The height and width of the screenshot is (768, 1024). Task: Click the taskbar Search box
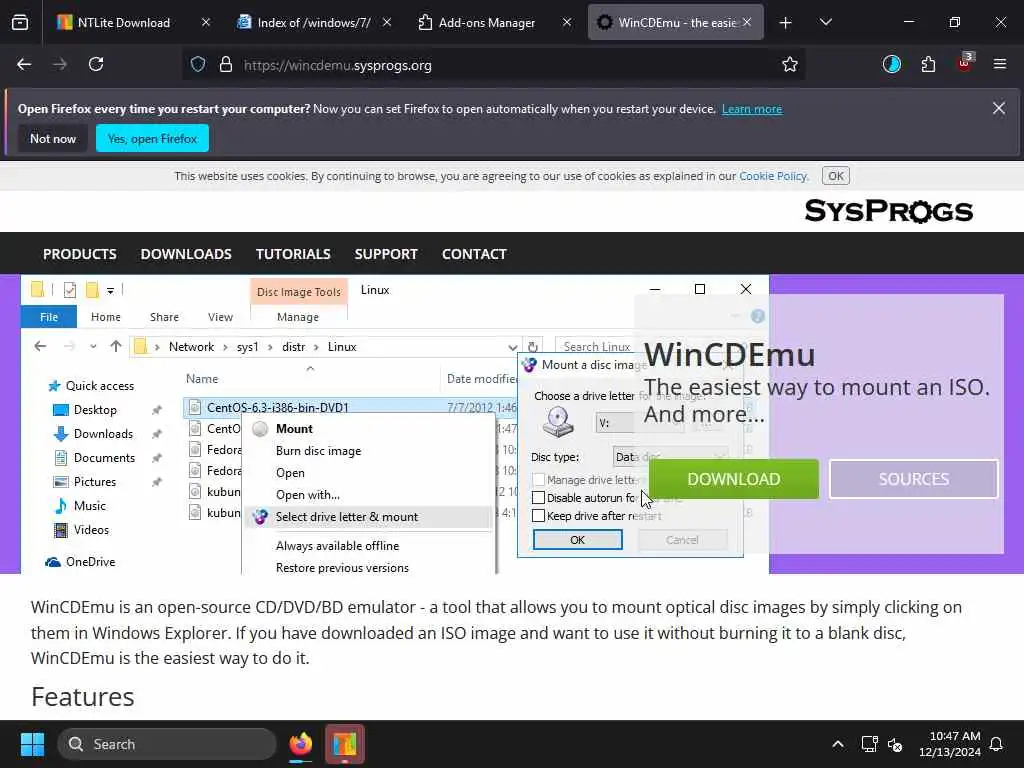click(167, 744)
